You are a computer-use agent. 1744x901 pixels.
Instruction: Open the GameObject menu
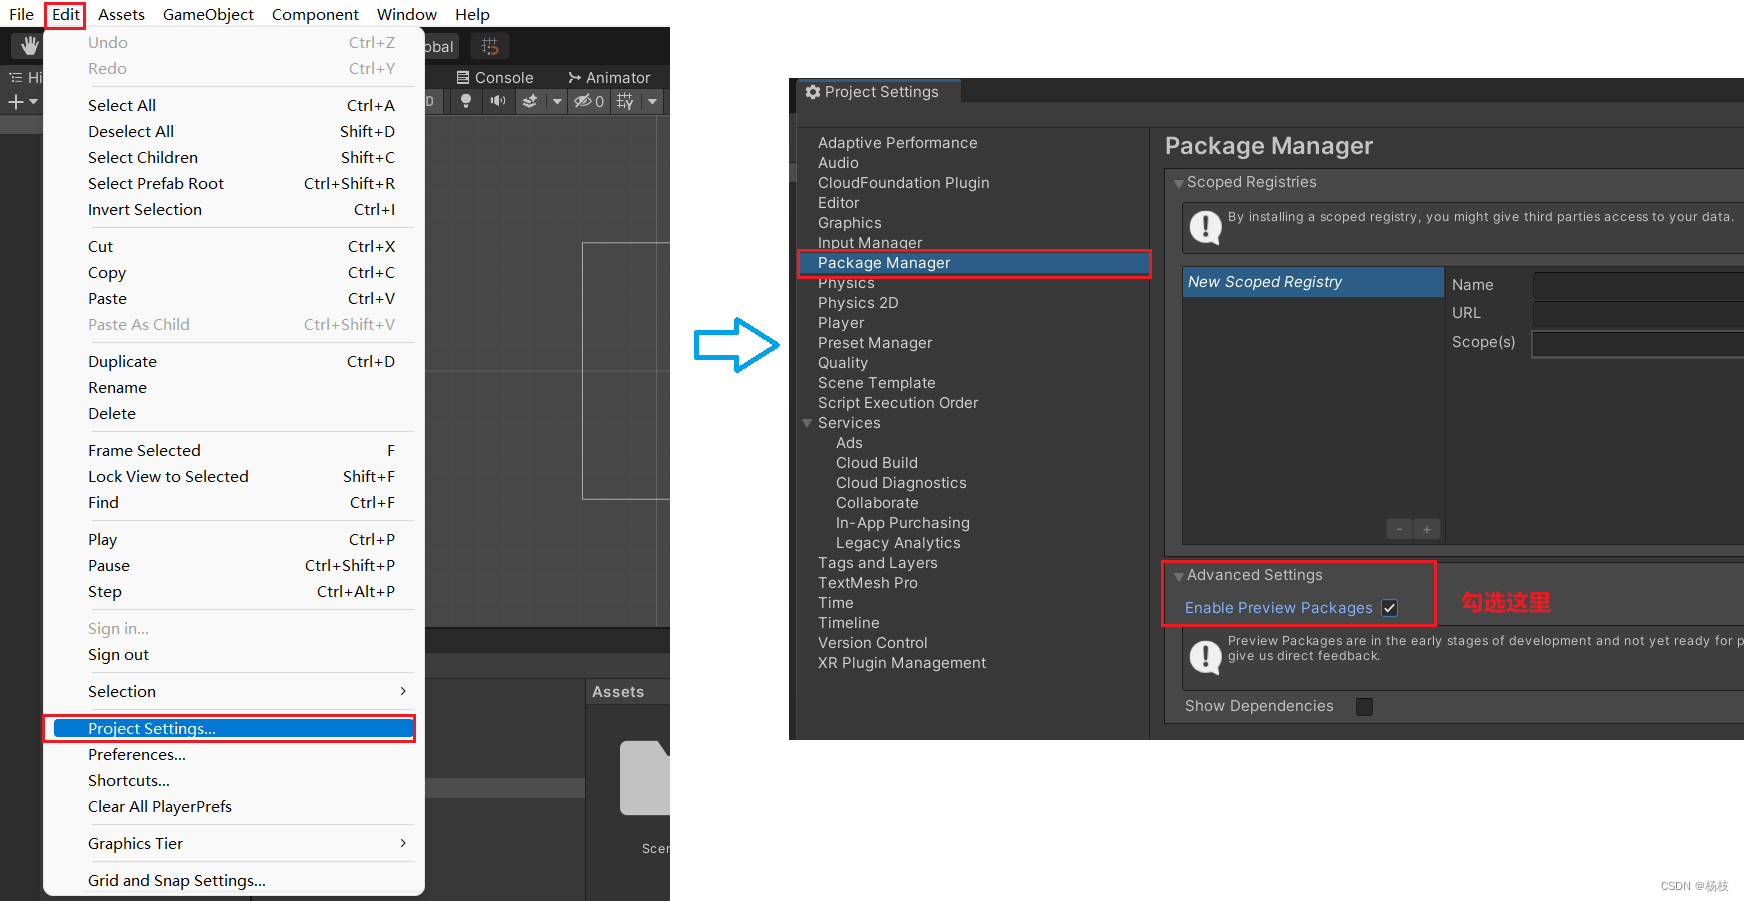[208, 14]
